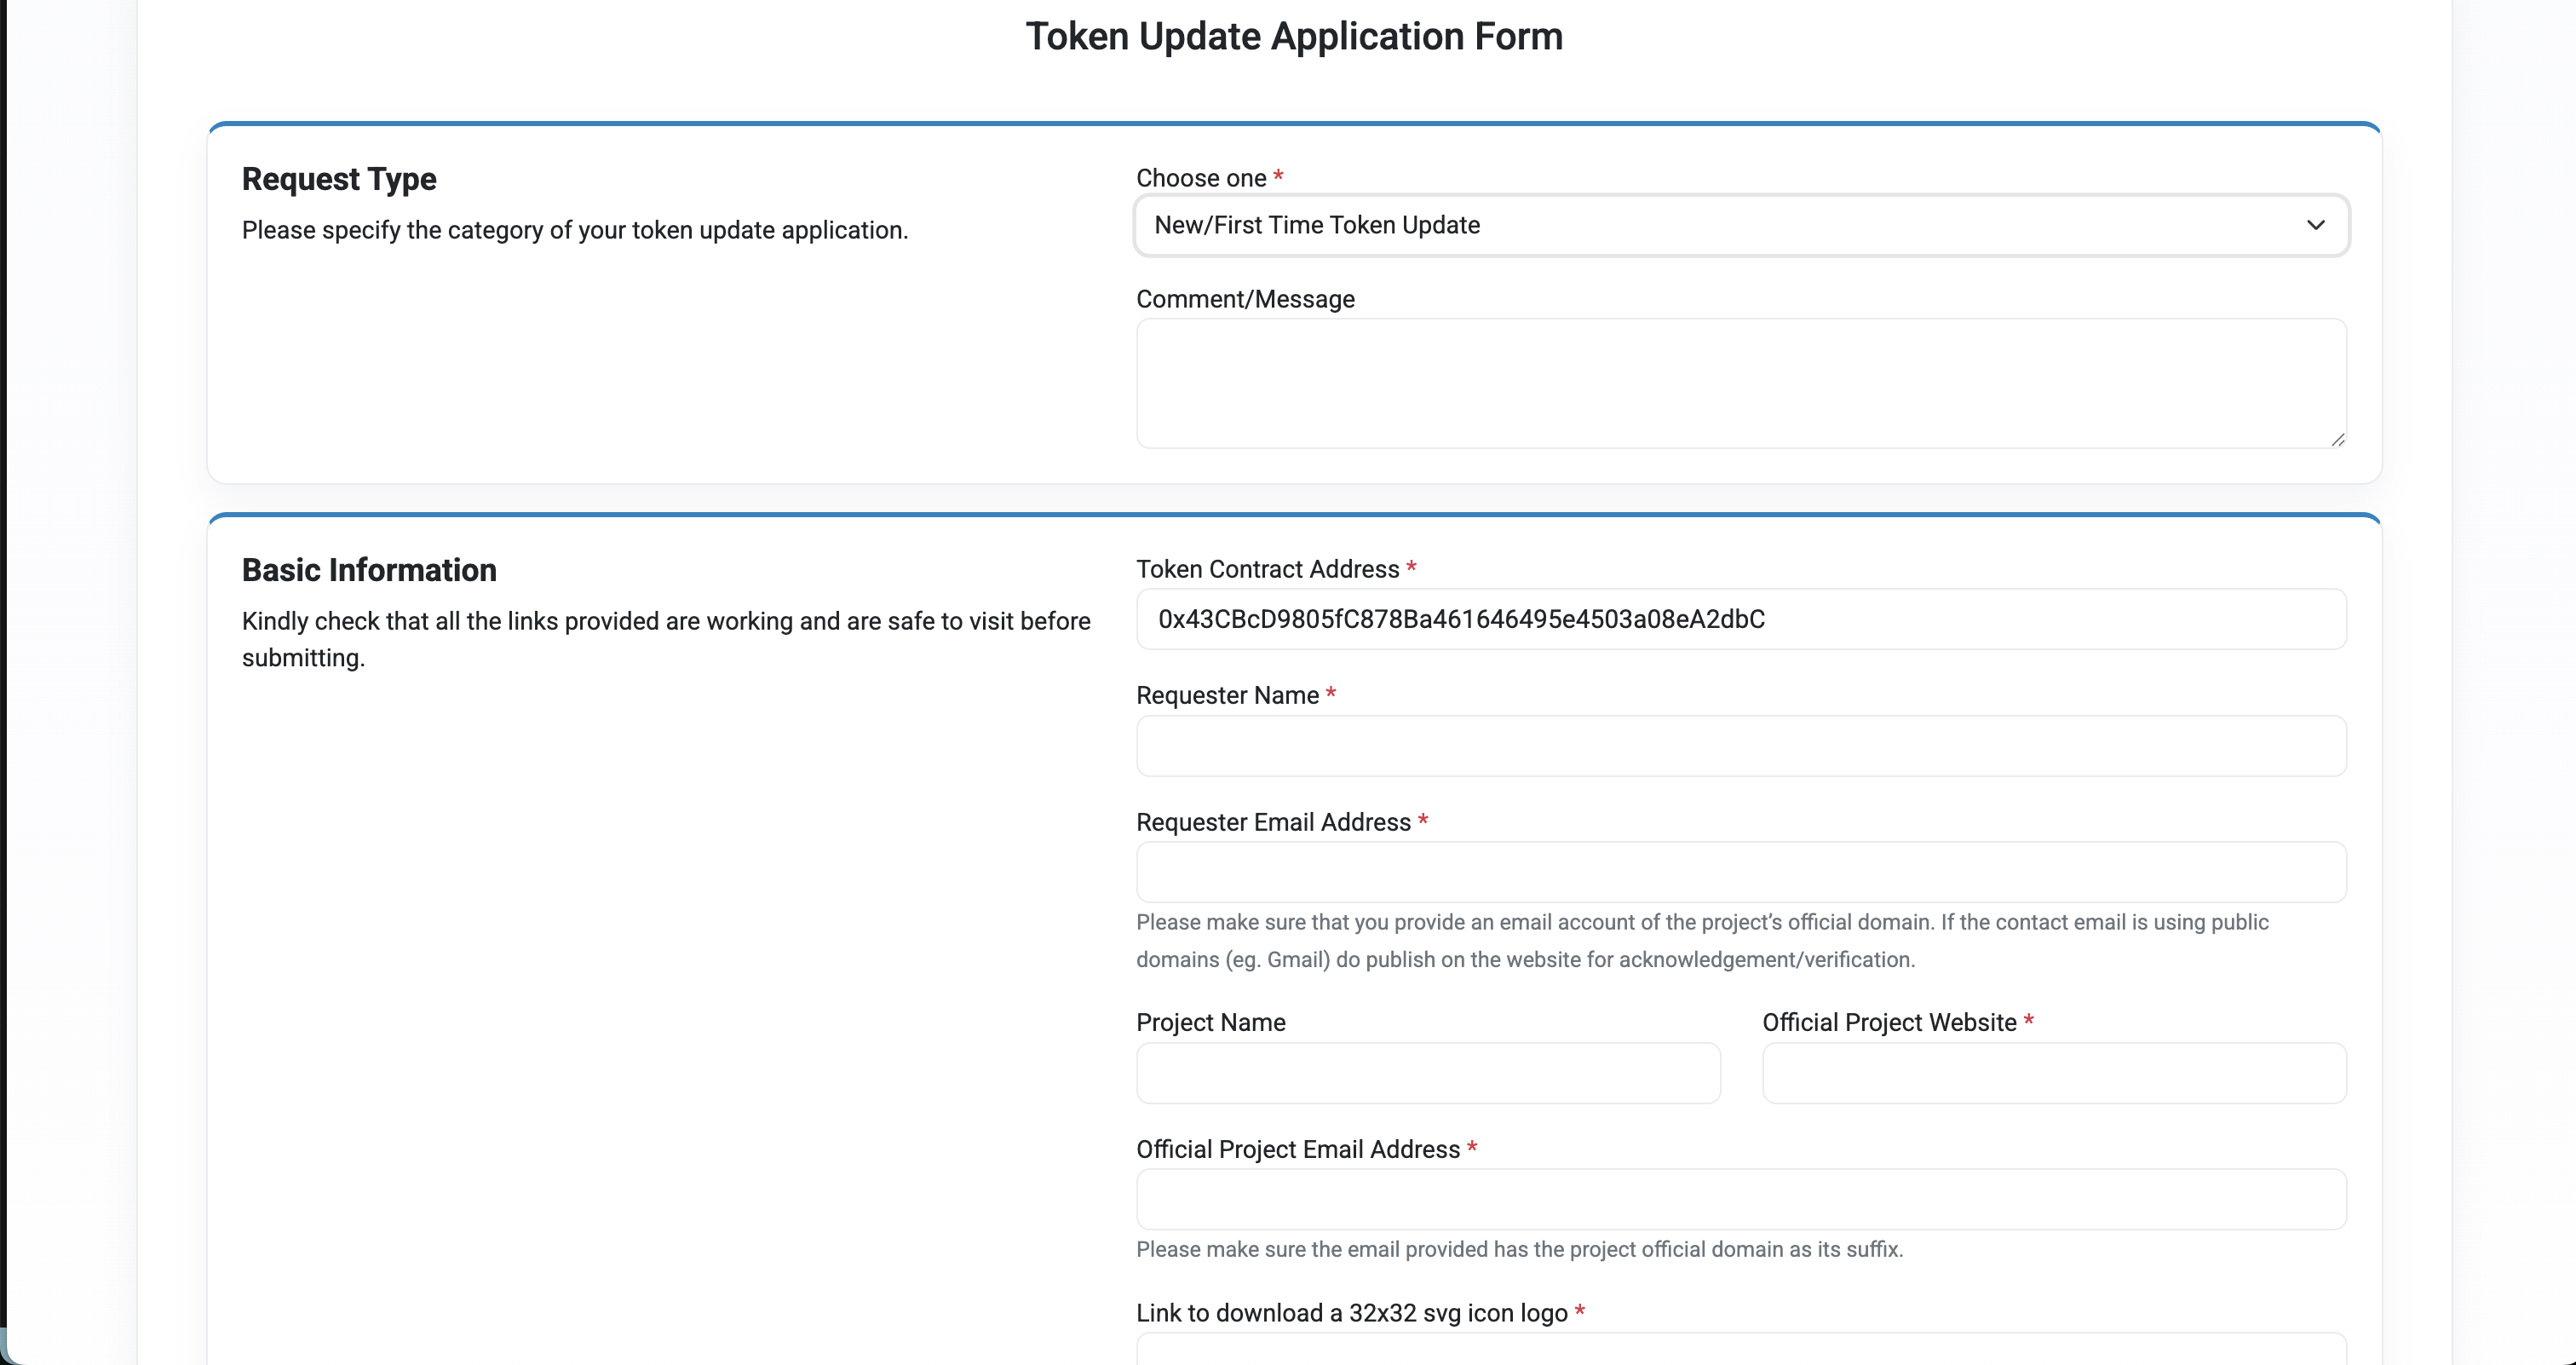
Task: Click the Token Update Application Form title
Action: coord(1293,36)
